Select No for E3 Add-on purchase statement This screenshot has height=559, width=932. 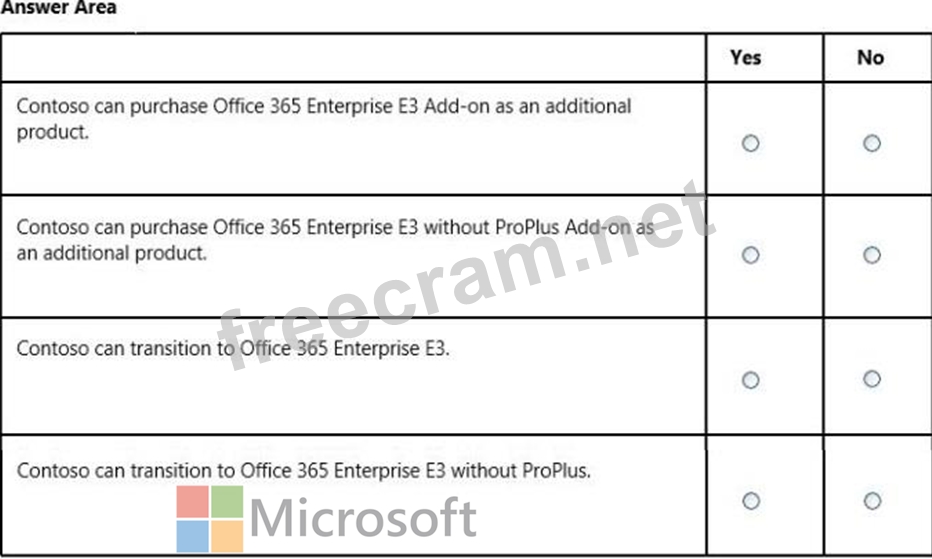click(872, 143)
